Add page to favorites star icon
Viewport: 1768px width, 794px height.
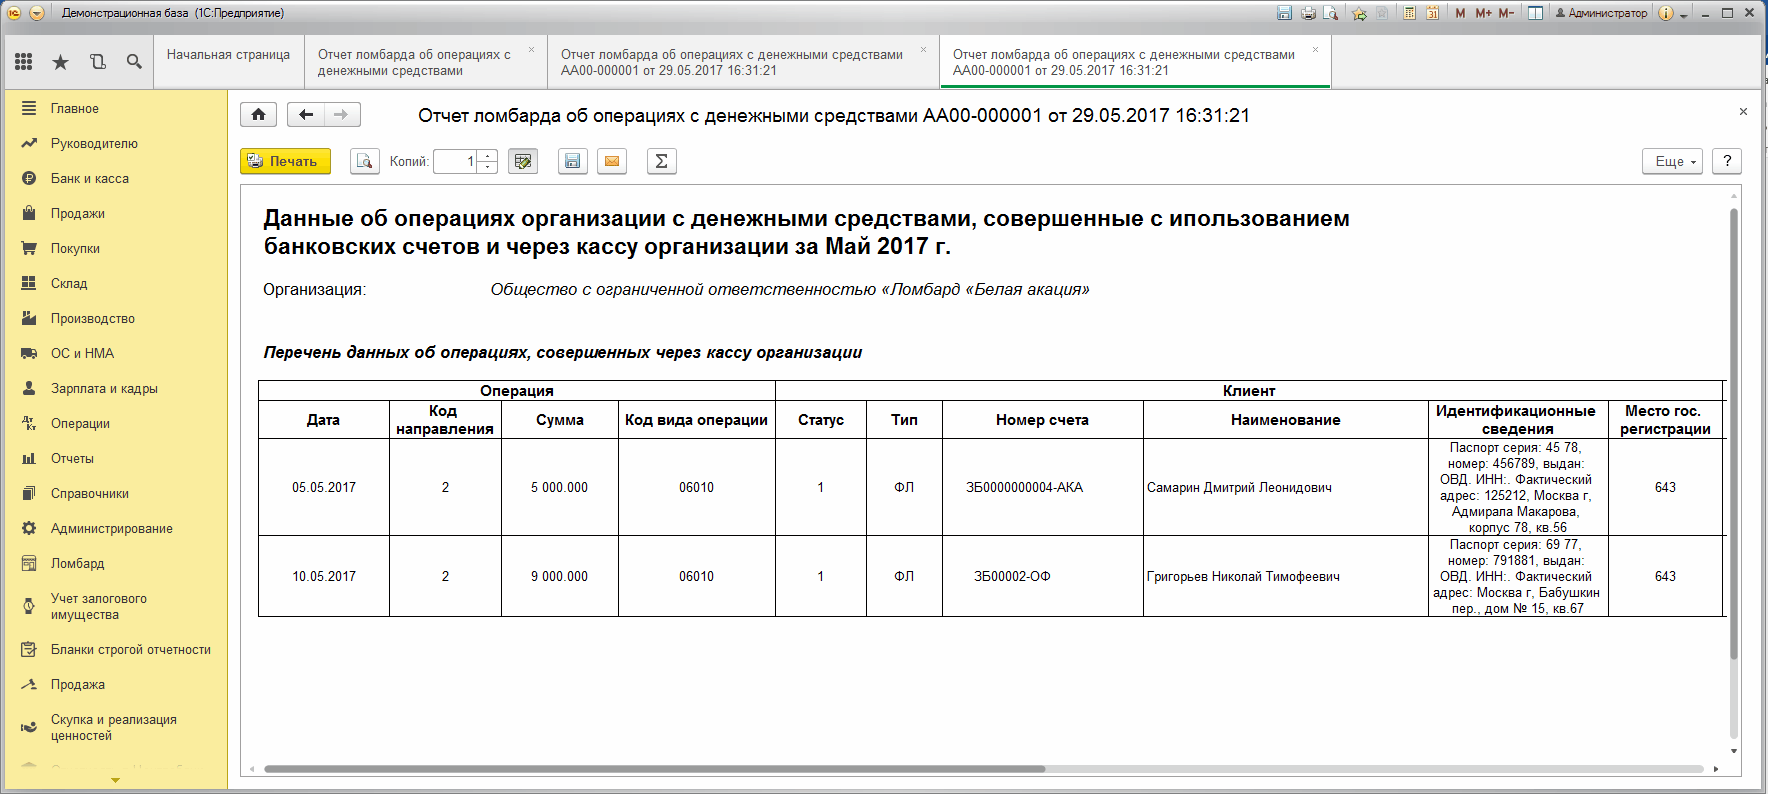point(1359,13)
